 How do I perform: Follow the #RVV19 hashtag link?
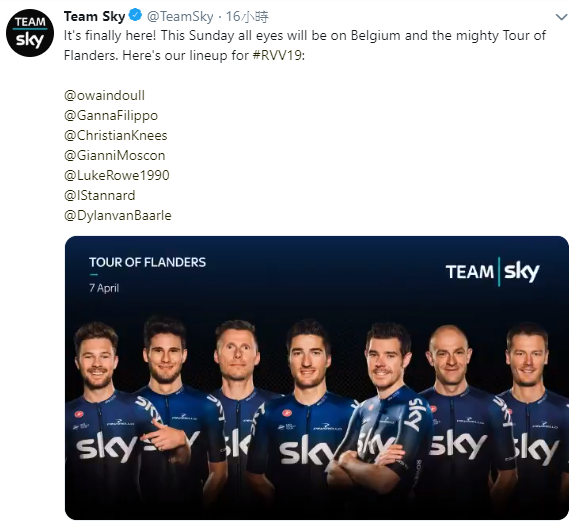point(278,56)
